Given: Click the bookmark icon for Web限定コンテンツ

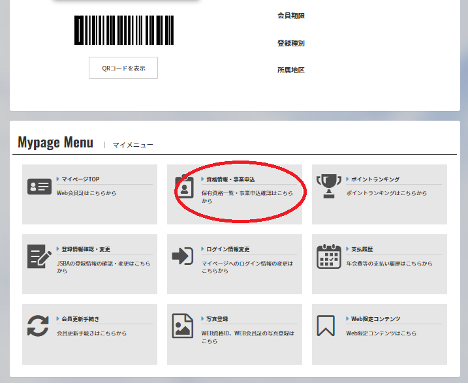Looking at the screenshot, I should click(x=326, y=325).
